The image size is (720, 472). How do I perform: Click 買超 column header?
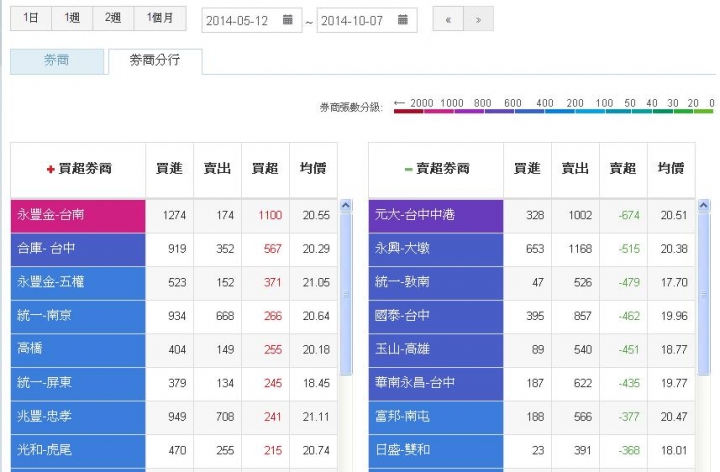(x=265, y=169)
